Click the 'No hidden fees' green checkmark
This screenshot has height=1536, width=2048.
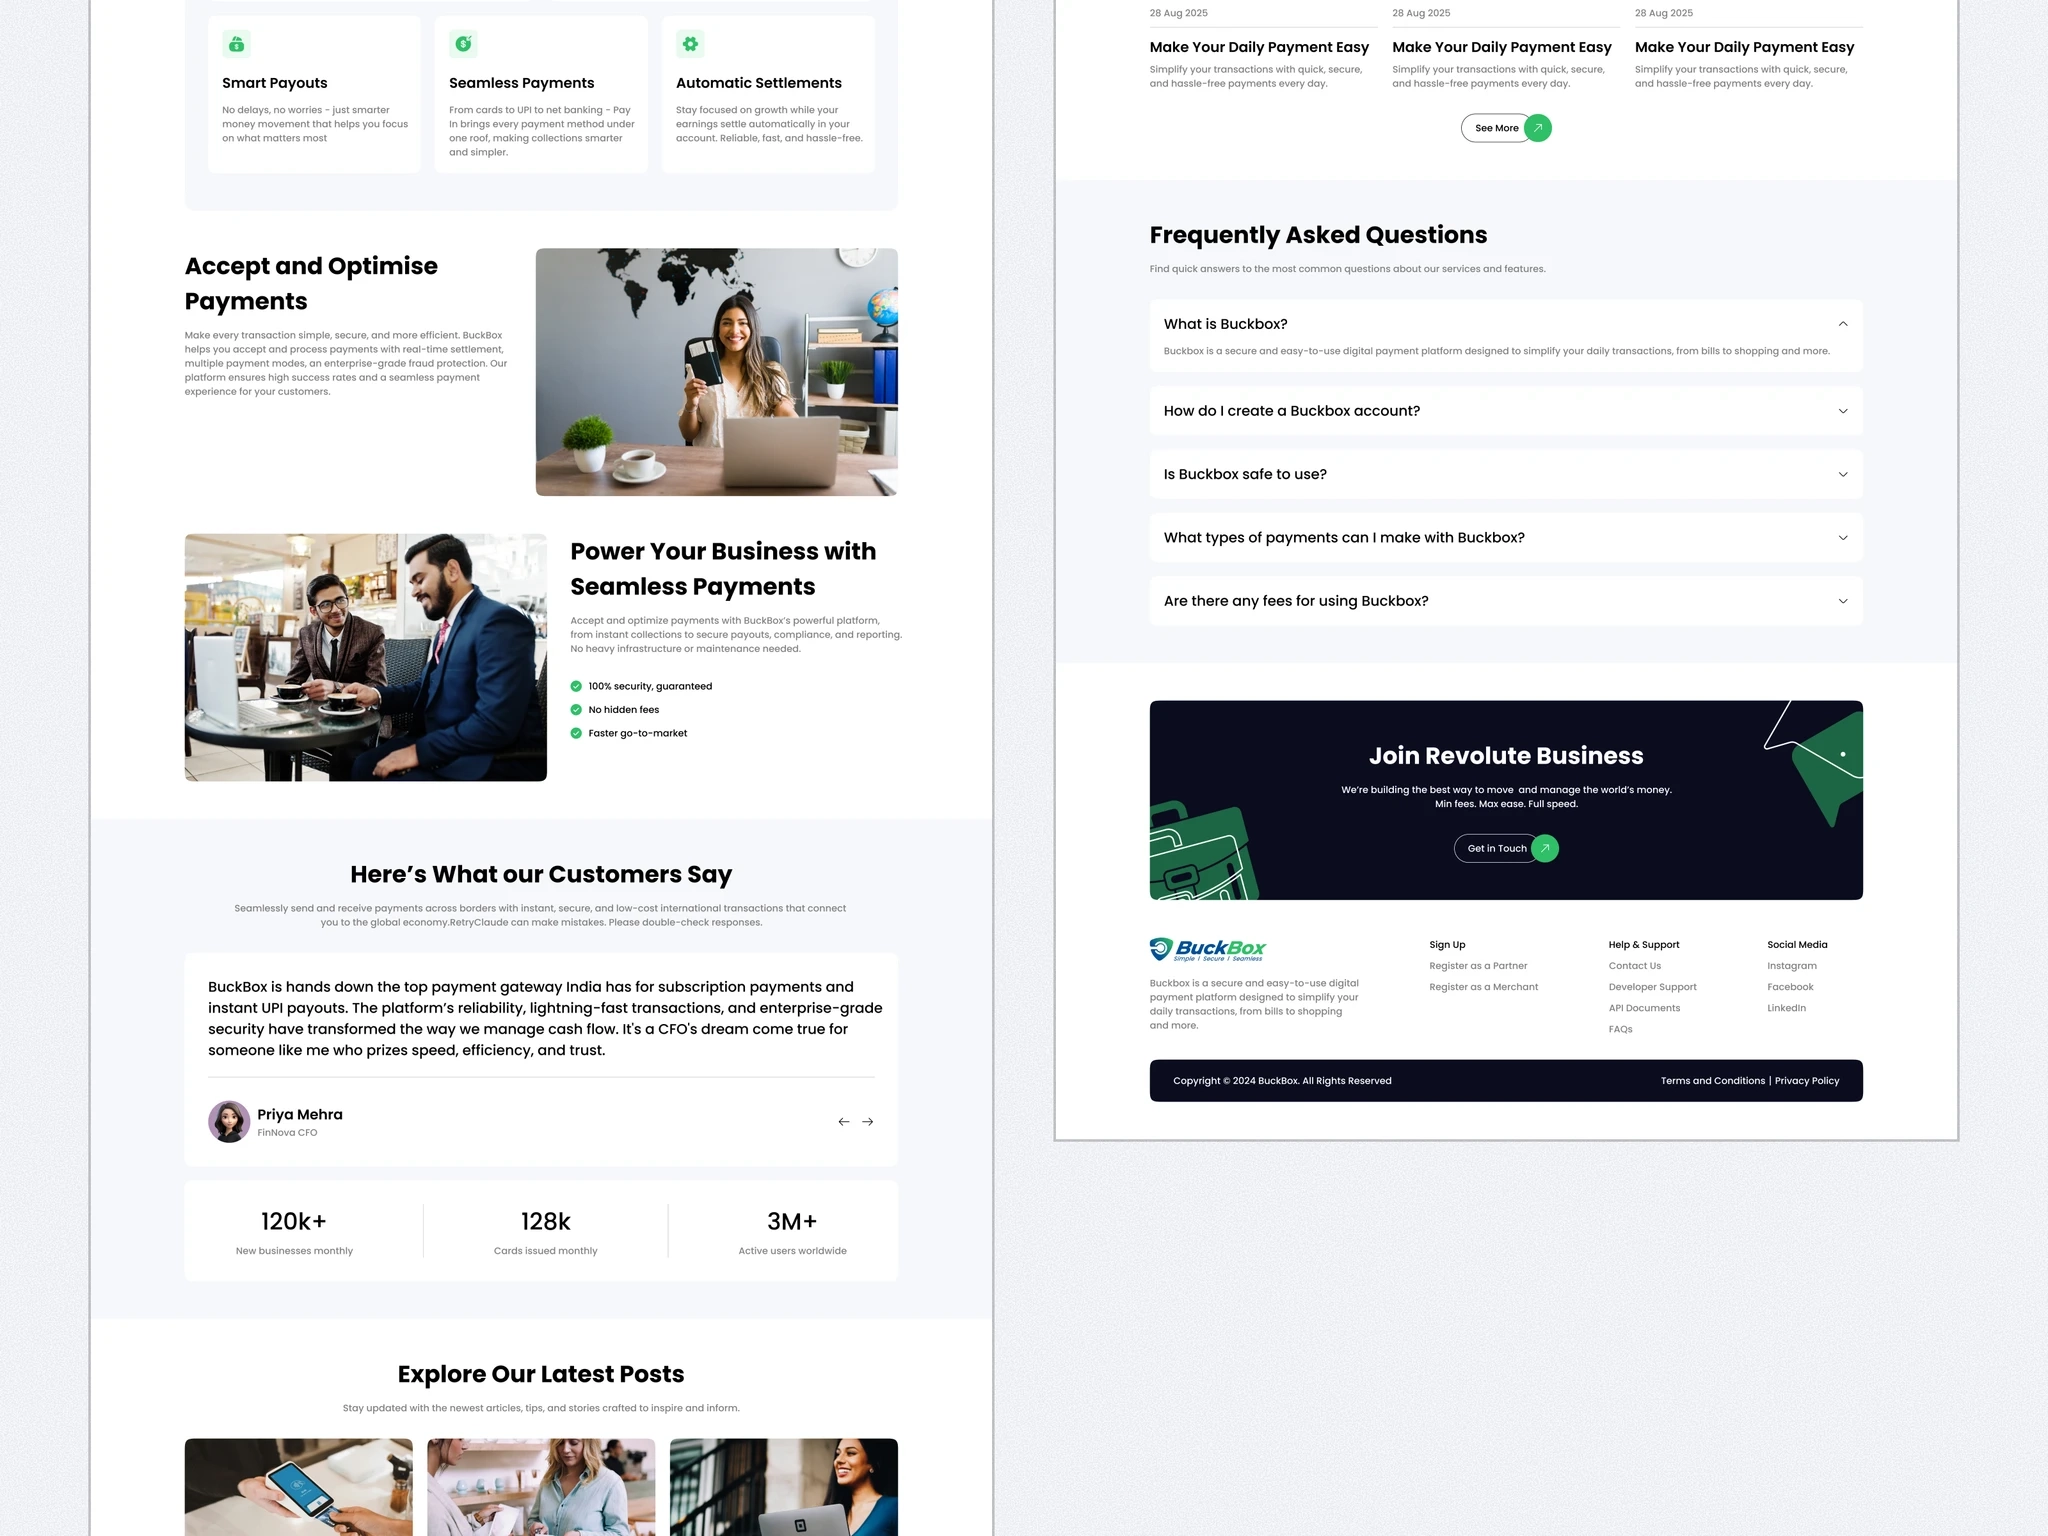576,710
